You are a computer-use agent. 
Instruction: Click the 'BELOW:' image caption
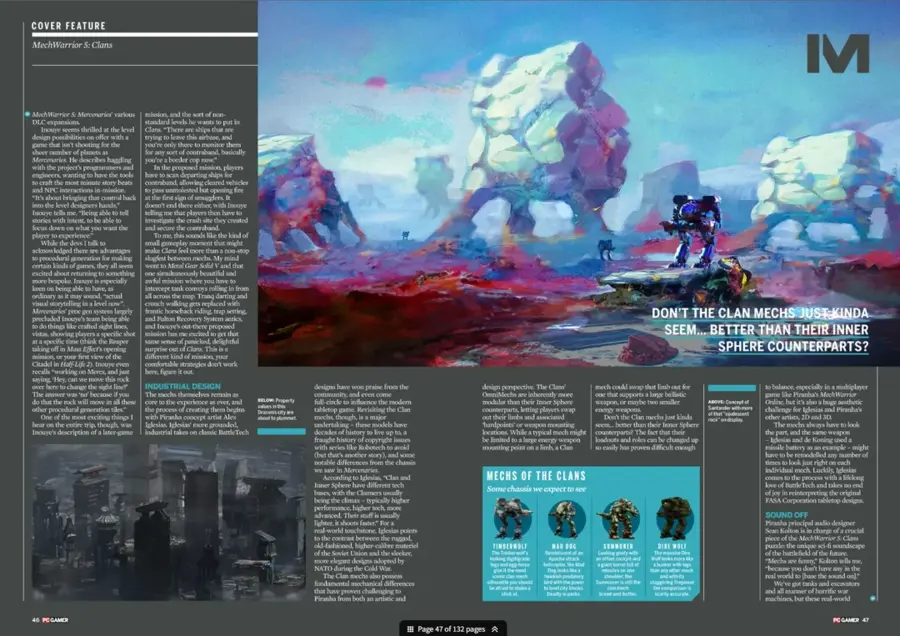coord(276,409)
